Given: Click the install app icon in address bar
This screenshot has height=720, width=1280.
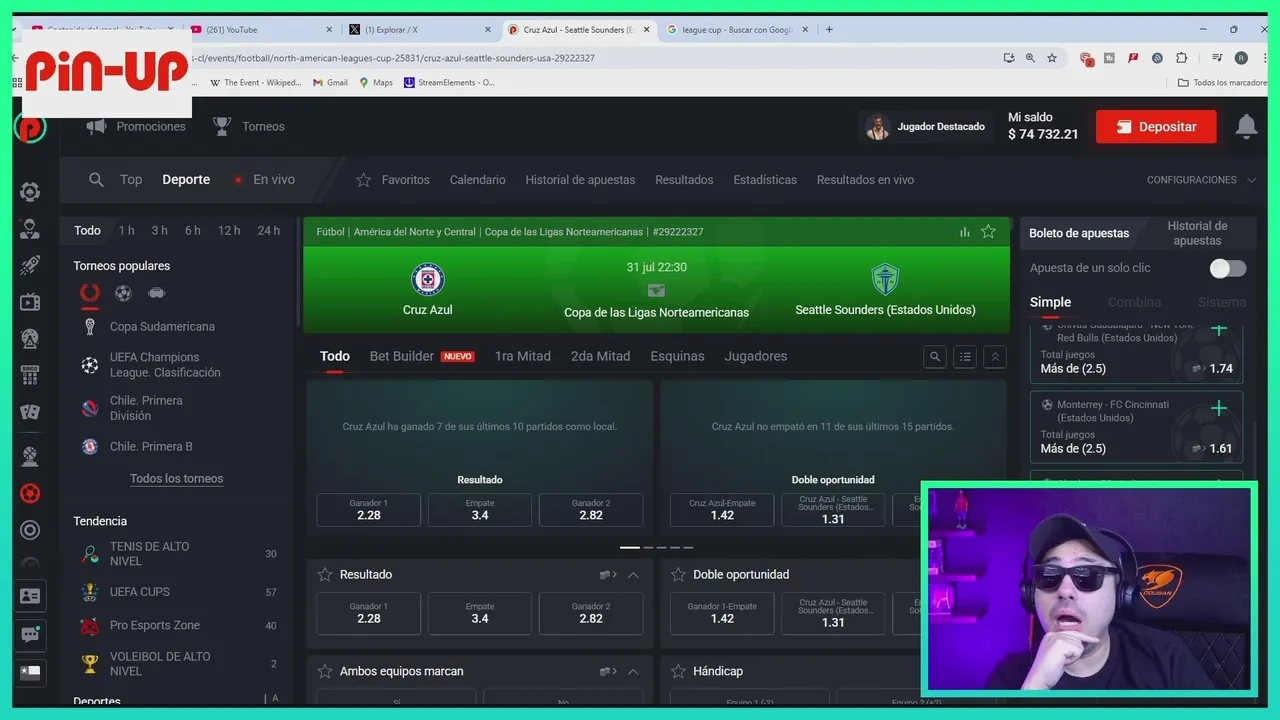Looking at the screenshot, I should tap(1008, 58).
